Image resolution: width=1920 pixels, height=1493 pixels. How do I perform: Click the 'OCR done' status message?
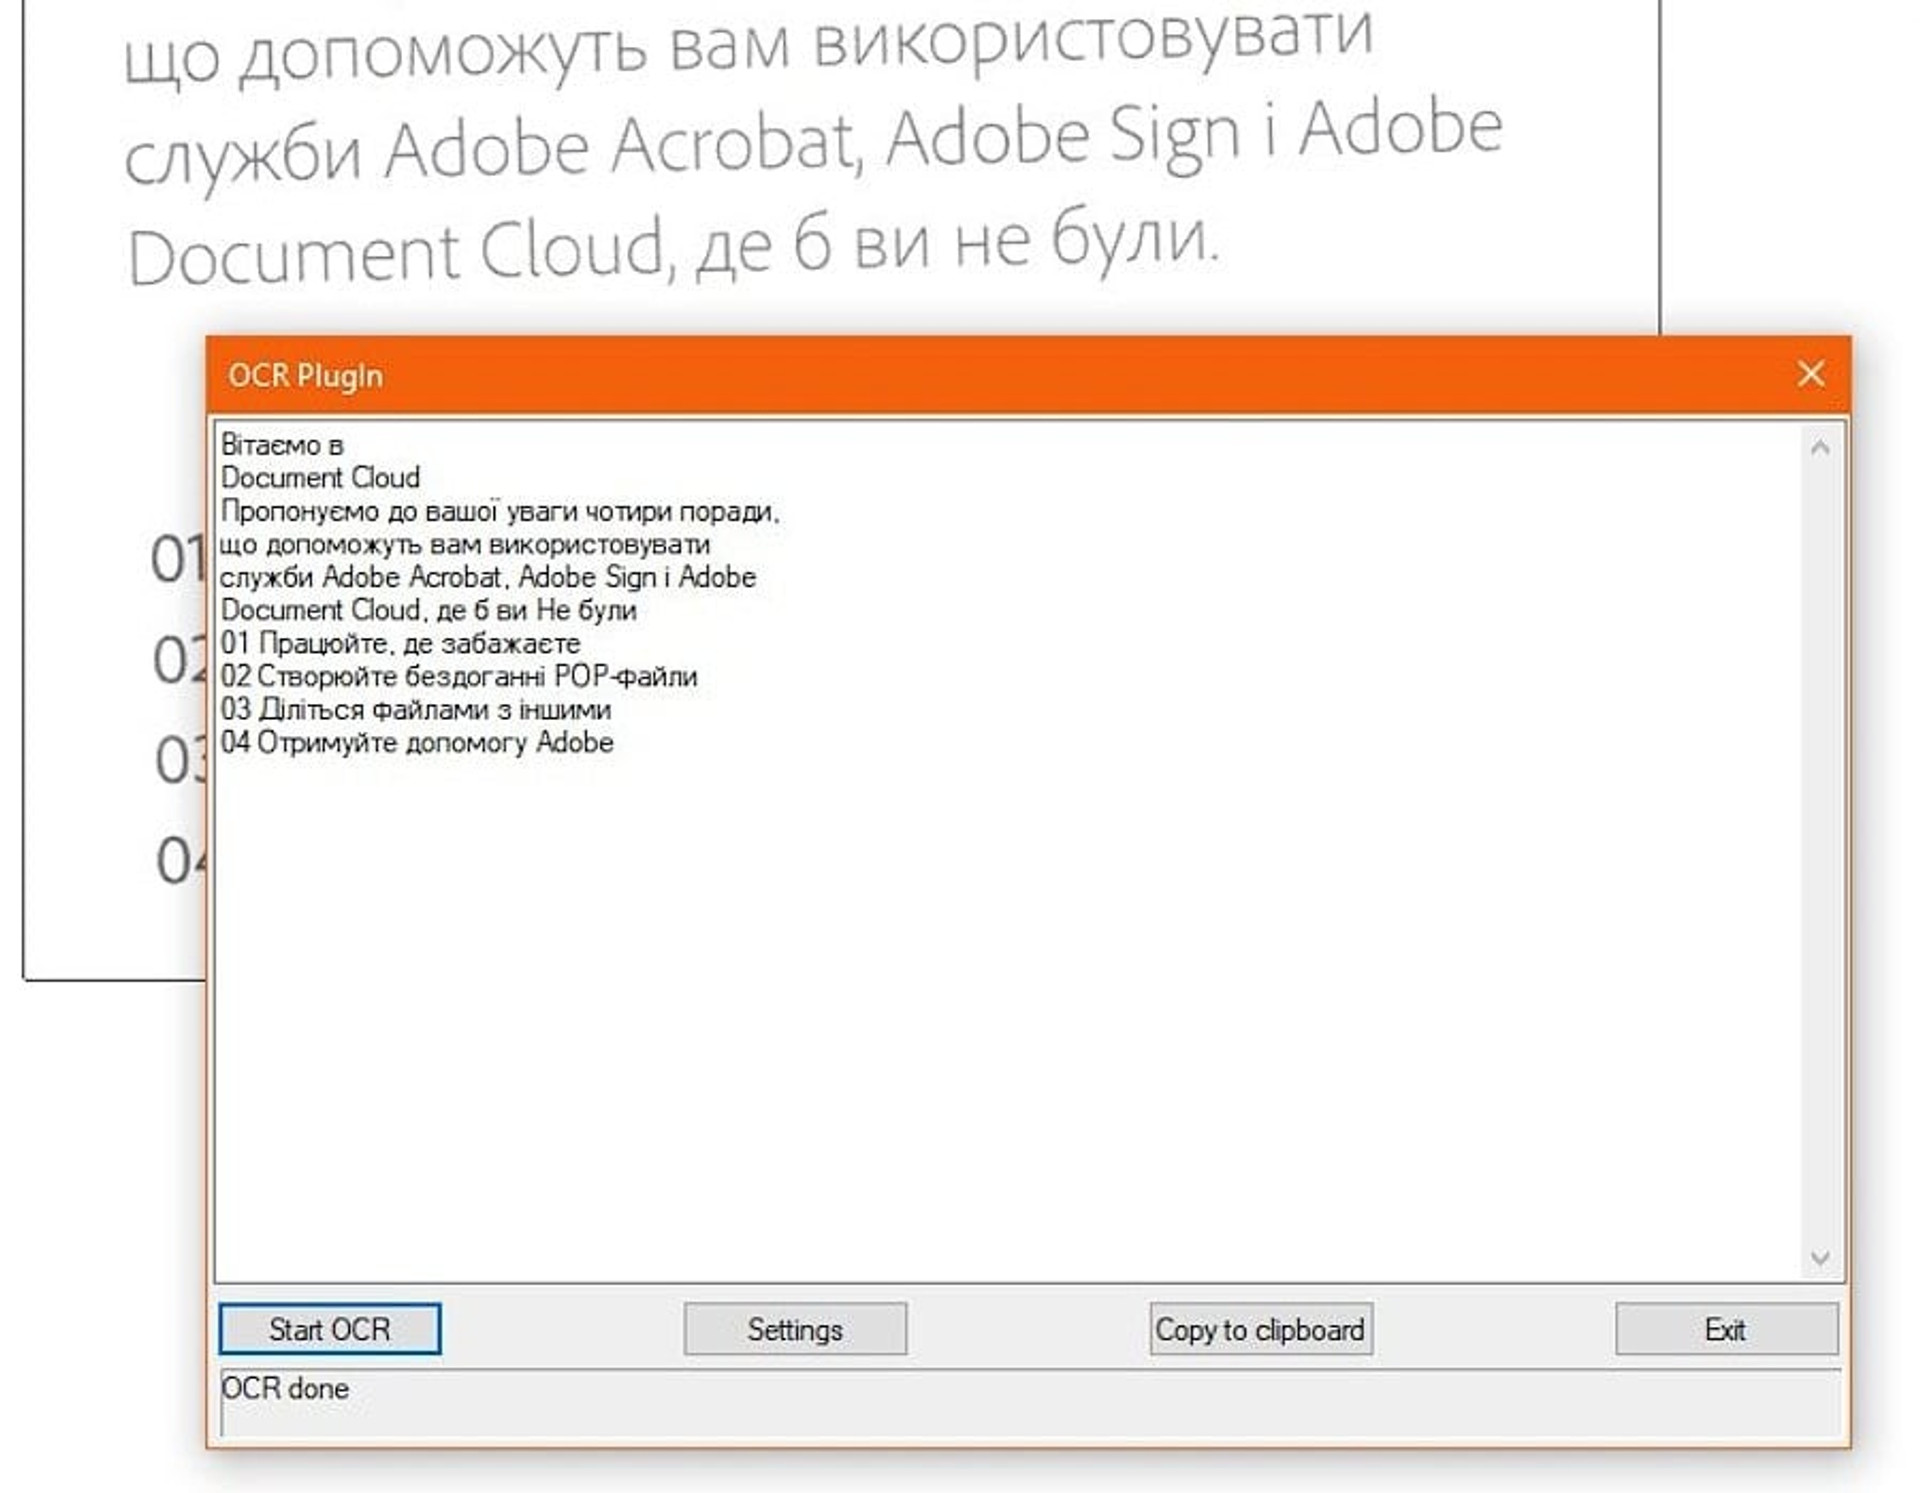pos(285,1388)
